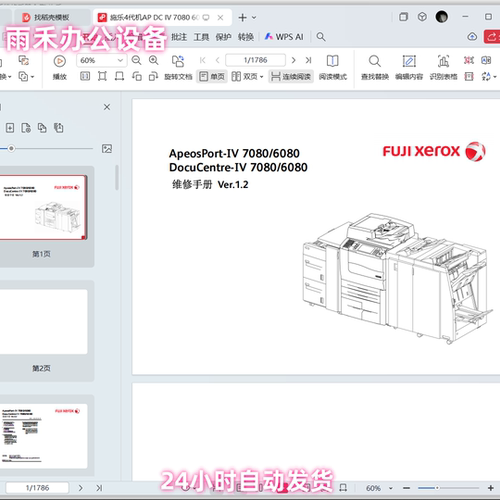Click the red page crop icon beside 识别表格

point(469,77)
